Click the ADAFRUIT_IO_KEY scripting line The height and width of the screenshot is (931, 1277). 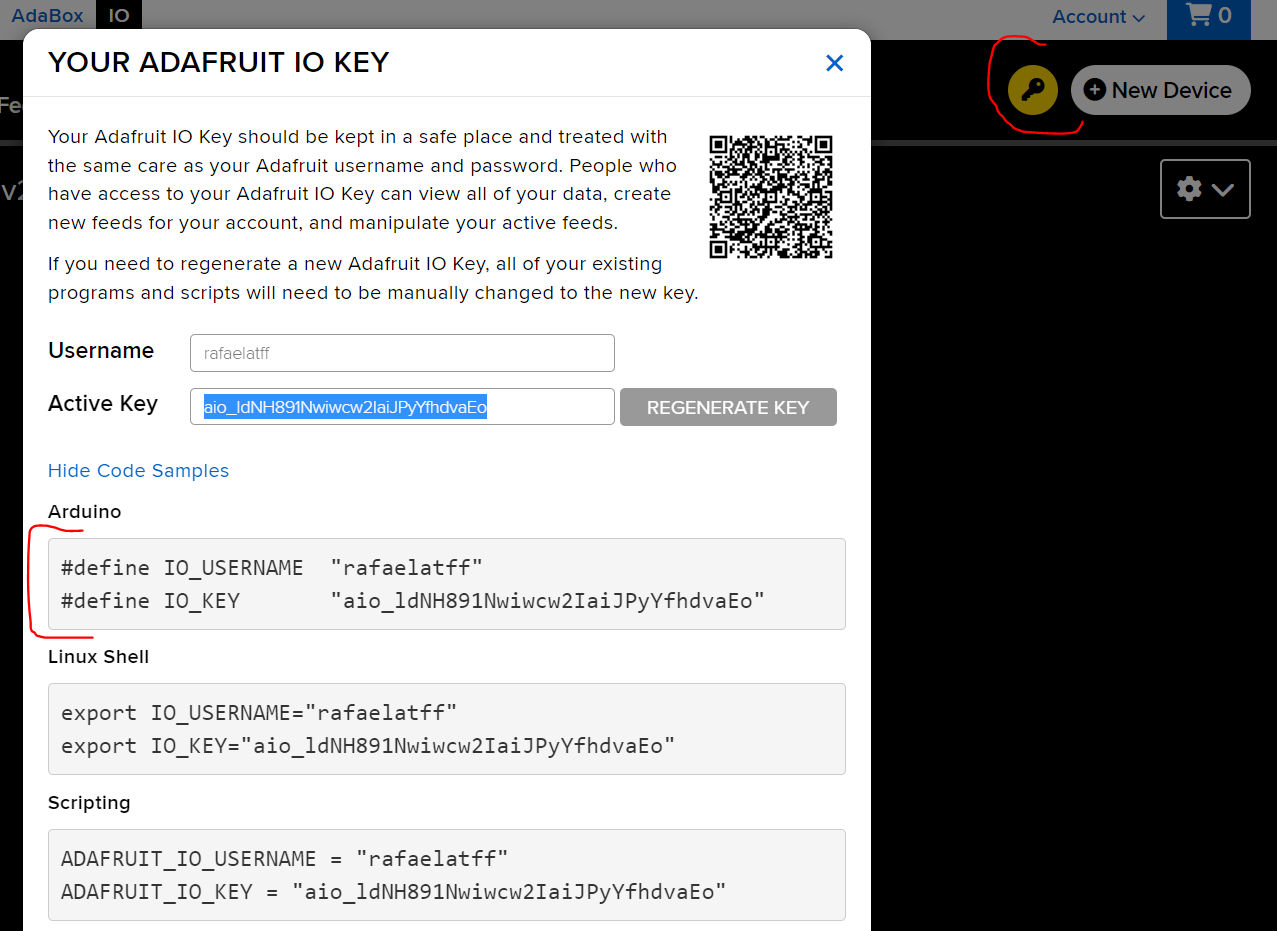click(x=394, y=891)
